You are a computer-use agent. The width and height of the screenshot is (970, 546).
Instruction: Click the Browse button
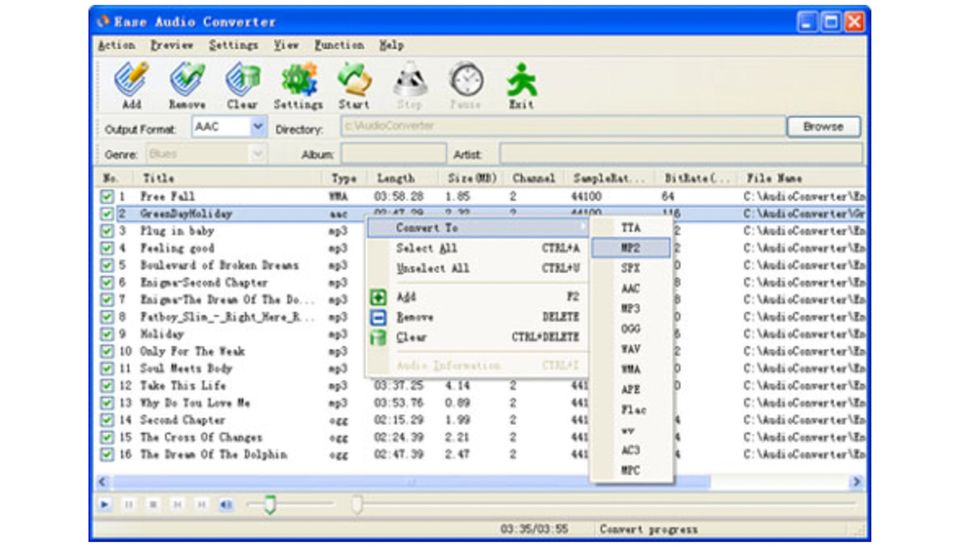[x=823, y=127]
